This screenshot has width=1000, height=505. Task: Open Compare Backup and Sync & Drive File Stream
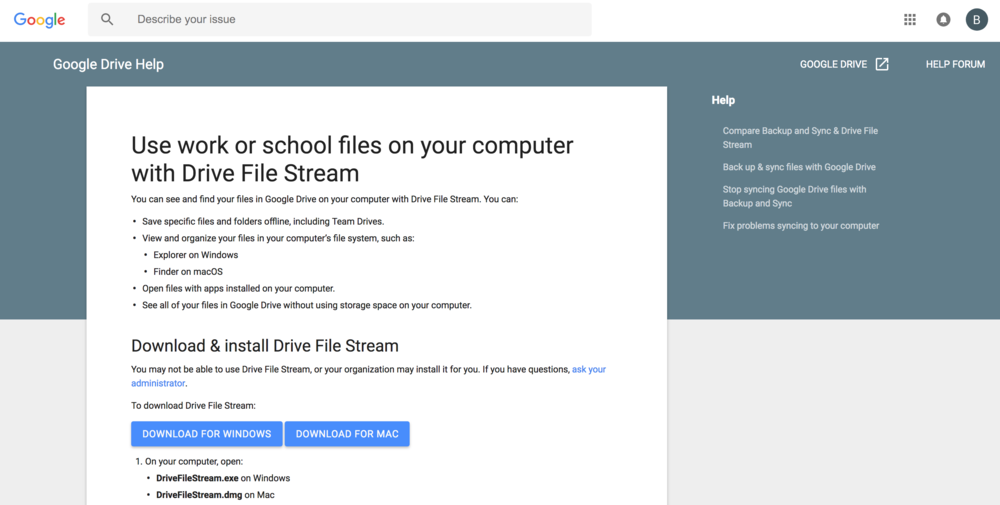[x=800, y=138]
